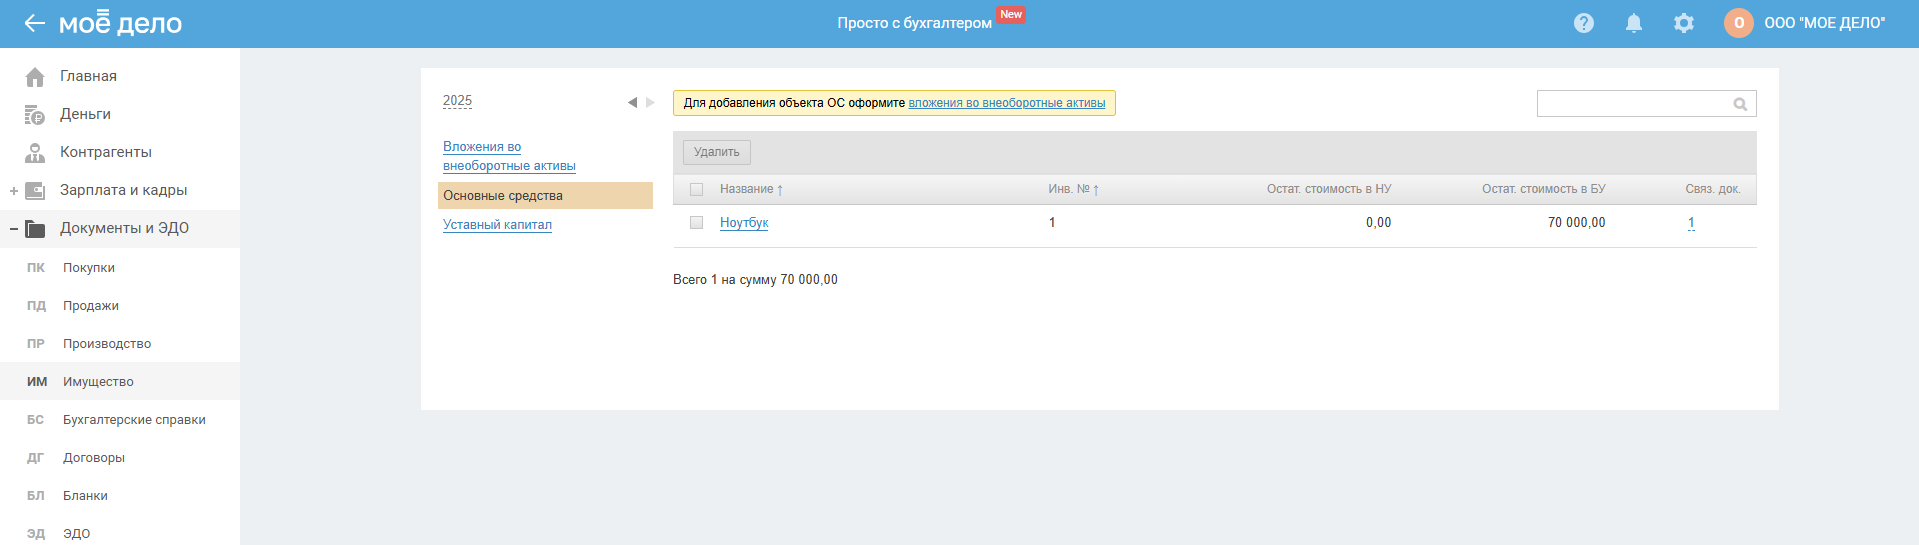Sort by Инв. № column

click(x=1074, y=189)
